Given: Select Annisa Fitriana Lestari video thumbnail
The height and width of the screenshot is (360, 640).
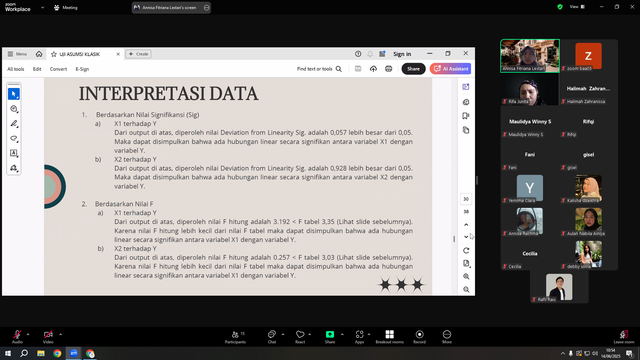Looking at the screenshot, I should click(530, 56).
